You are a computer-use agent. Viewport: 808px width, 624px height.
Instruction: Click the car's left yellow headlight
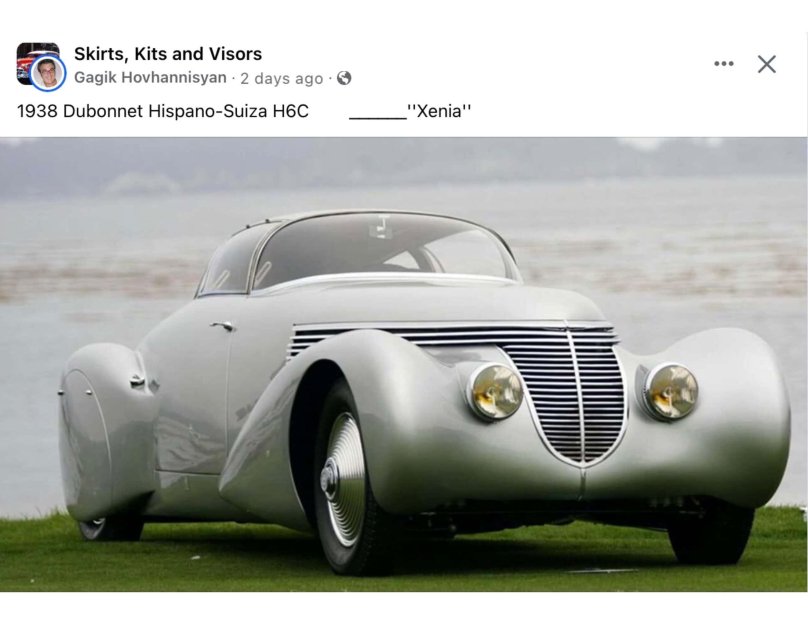[x=496, y=392]
